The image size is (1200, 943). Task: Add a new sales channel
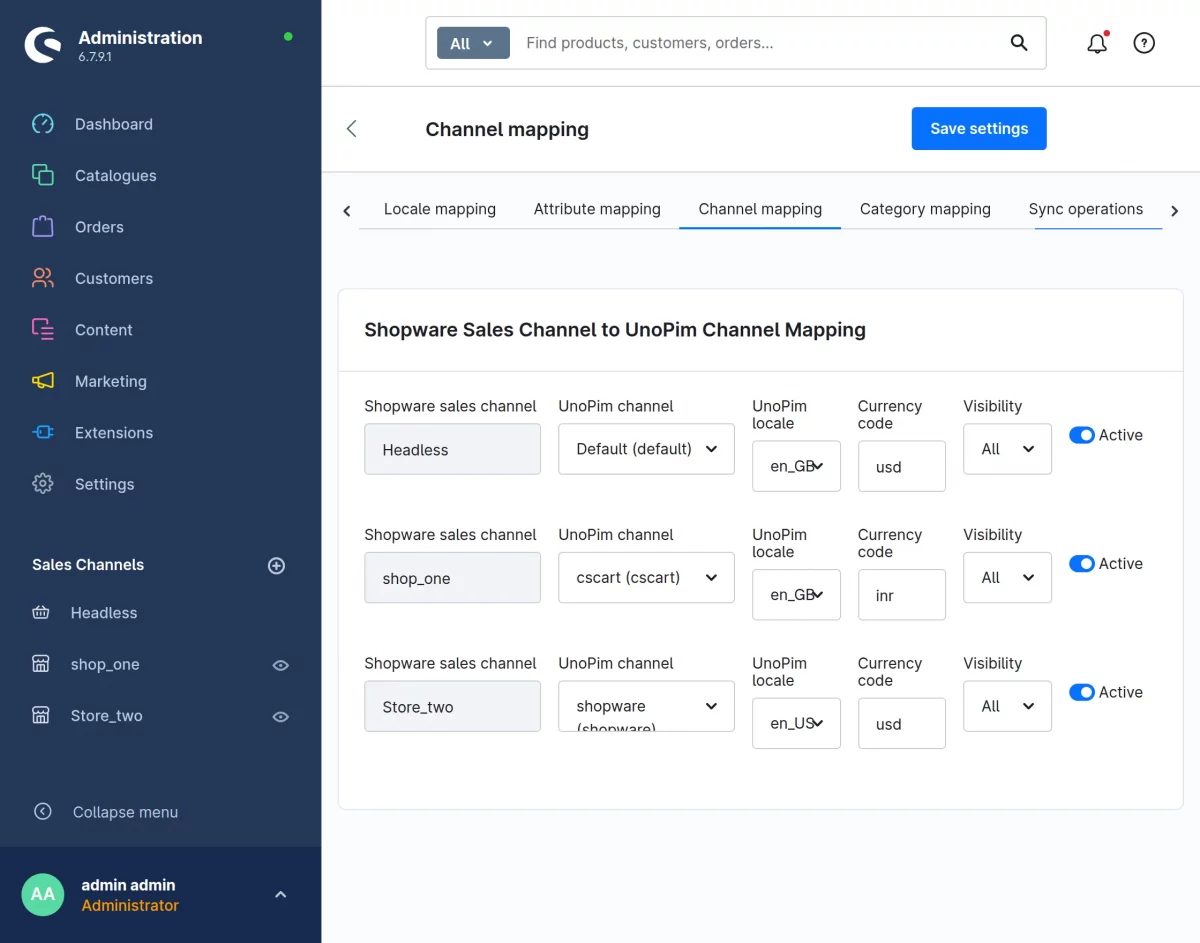277,565
